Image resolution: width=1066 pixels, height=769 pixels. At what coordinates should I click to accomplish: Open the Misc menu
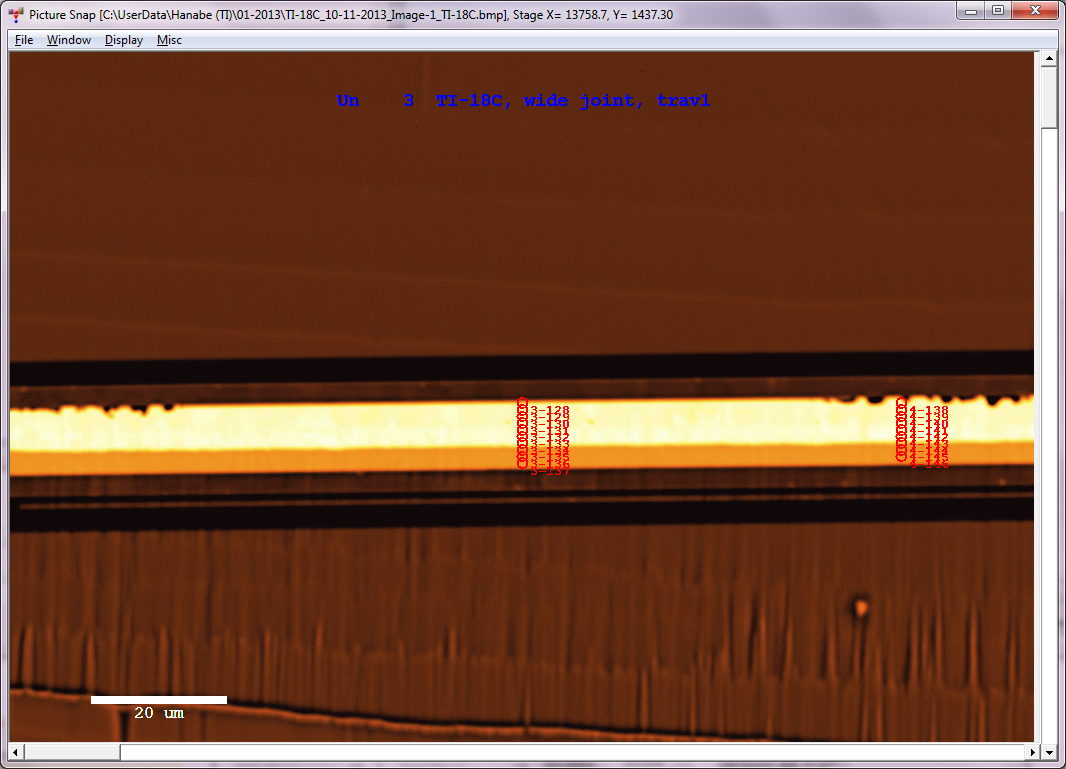[169, 40]
